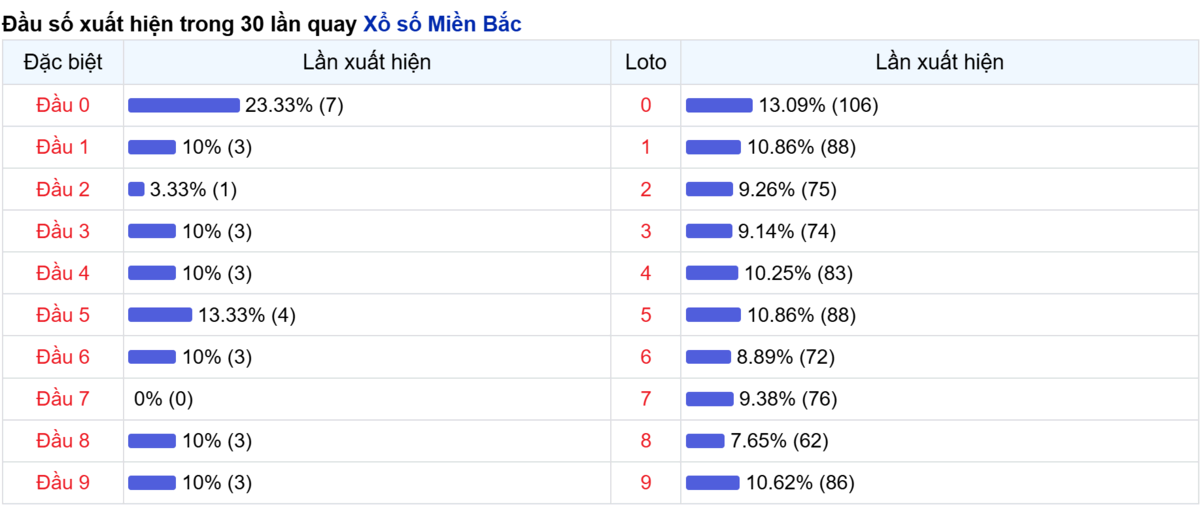Image resolution: width=1200 pixels, height=507 pixels.
Task: Select the Đầu 9 row label
Action: 63,483
